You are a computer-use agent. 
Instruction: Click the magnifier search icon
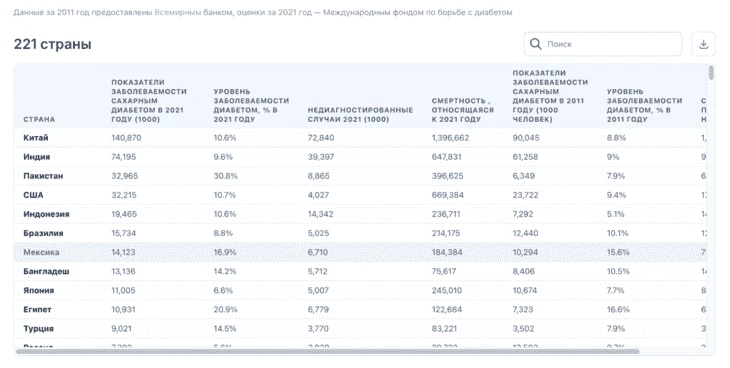[535, 44]
